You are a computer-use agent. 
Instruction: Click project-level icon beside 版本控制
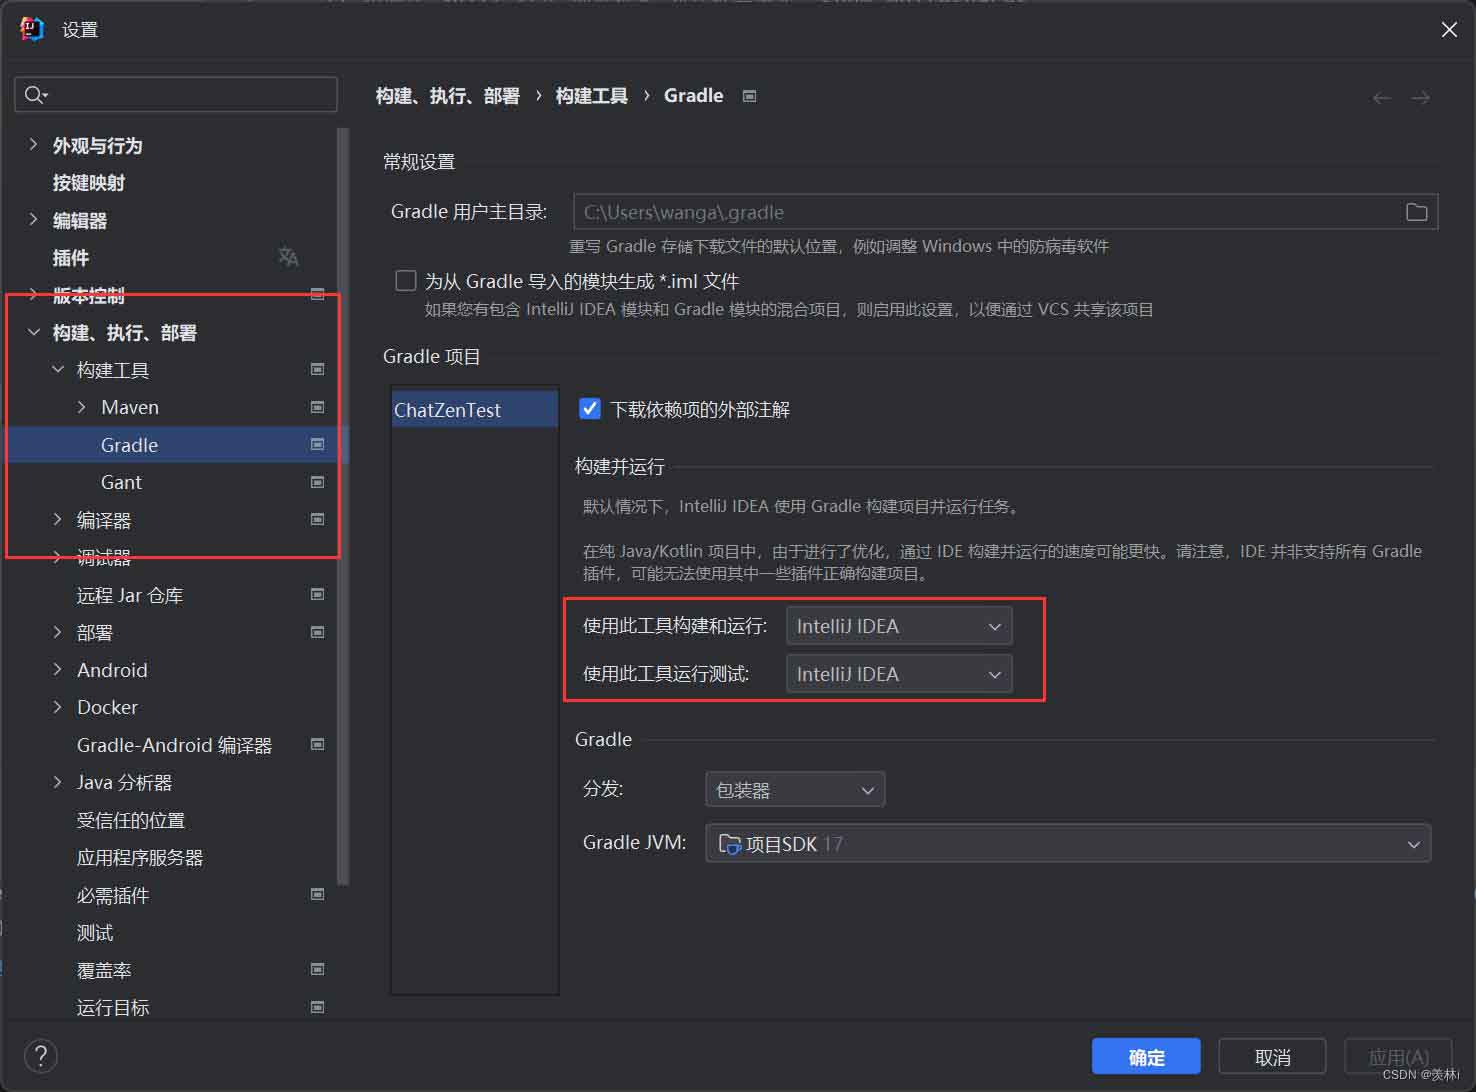point(317,294)
